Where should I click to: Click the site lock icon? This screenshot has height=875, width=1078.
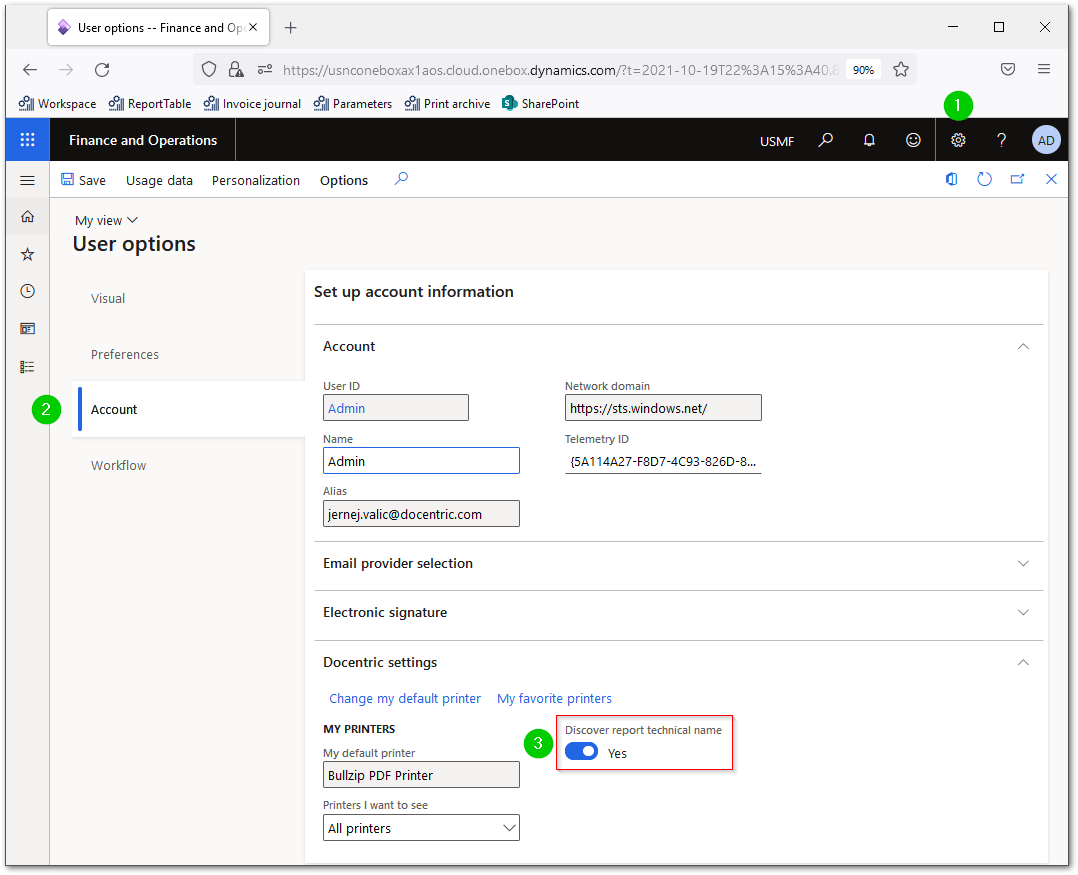236,69
